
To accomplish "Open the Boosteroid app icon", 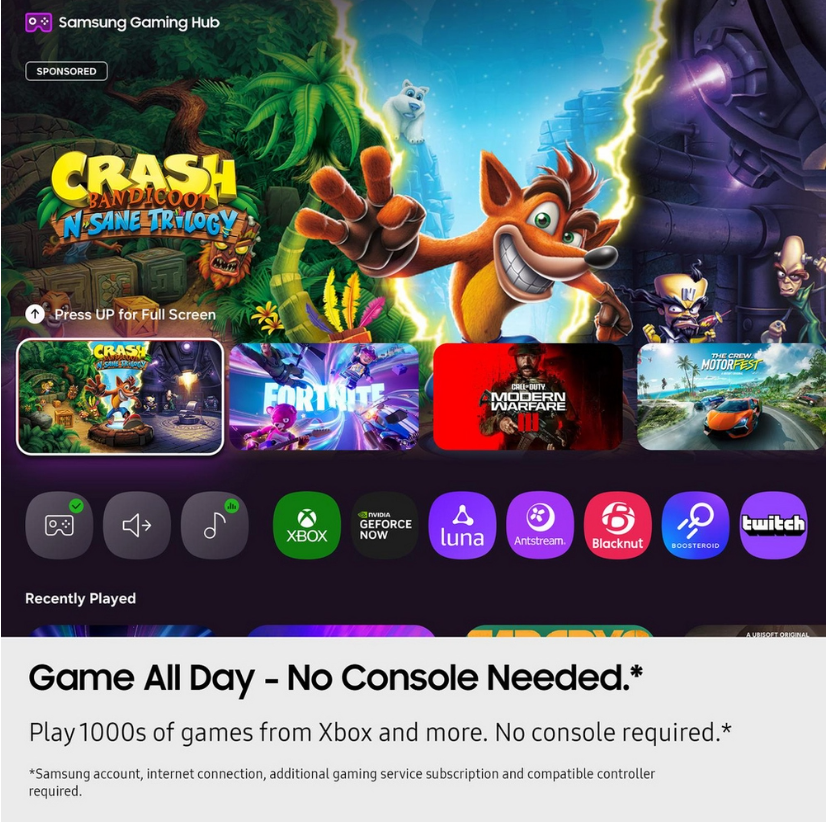I will pyautogui.click(x=695, y=525).
